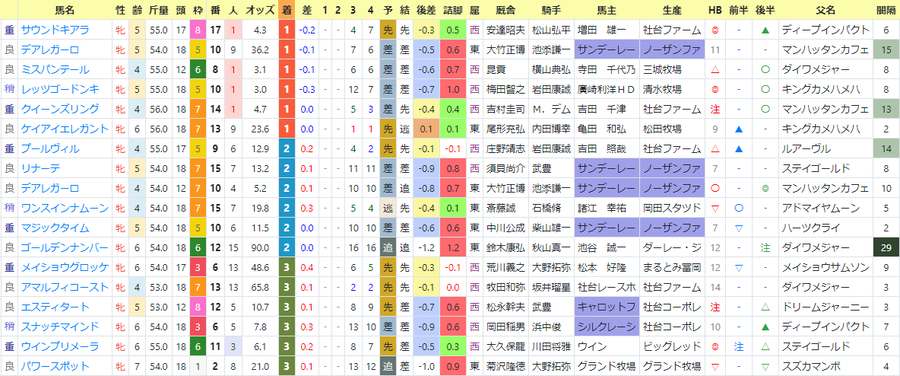Click the 生産 column header

click(x=672, y=10)
